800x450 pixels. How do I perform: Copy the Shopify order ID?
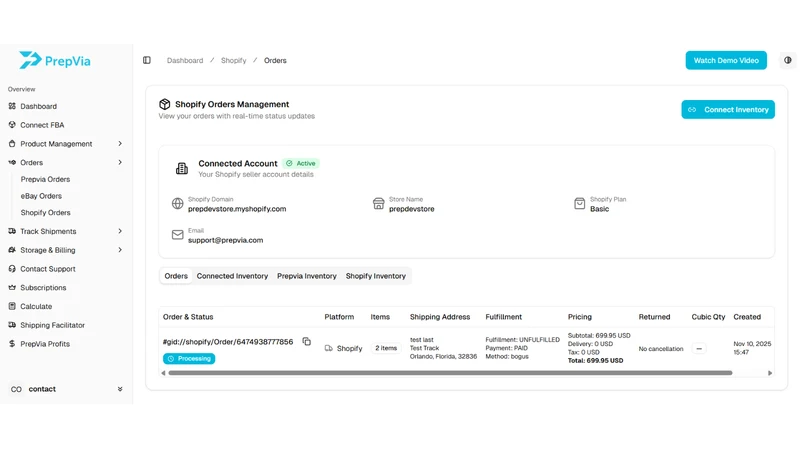point(307,341)
